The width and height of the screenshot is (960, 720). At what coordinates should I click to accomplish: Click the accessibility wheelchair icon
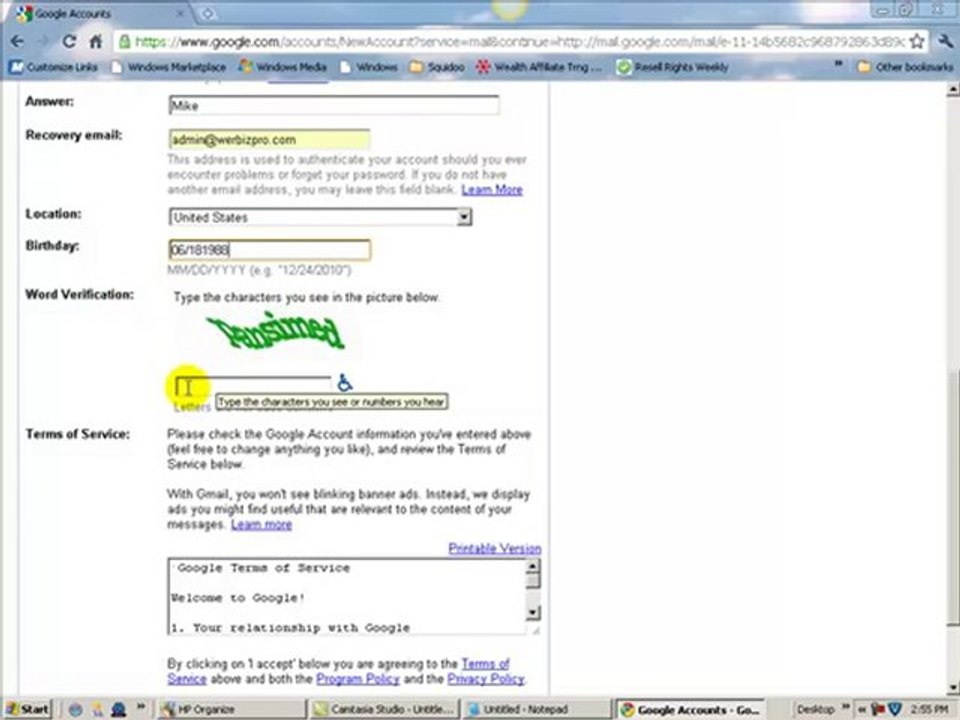345,383
